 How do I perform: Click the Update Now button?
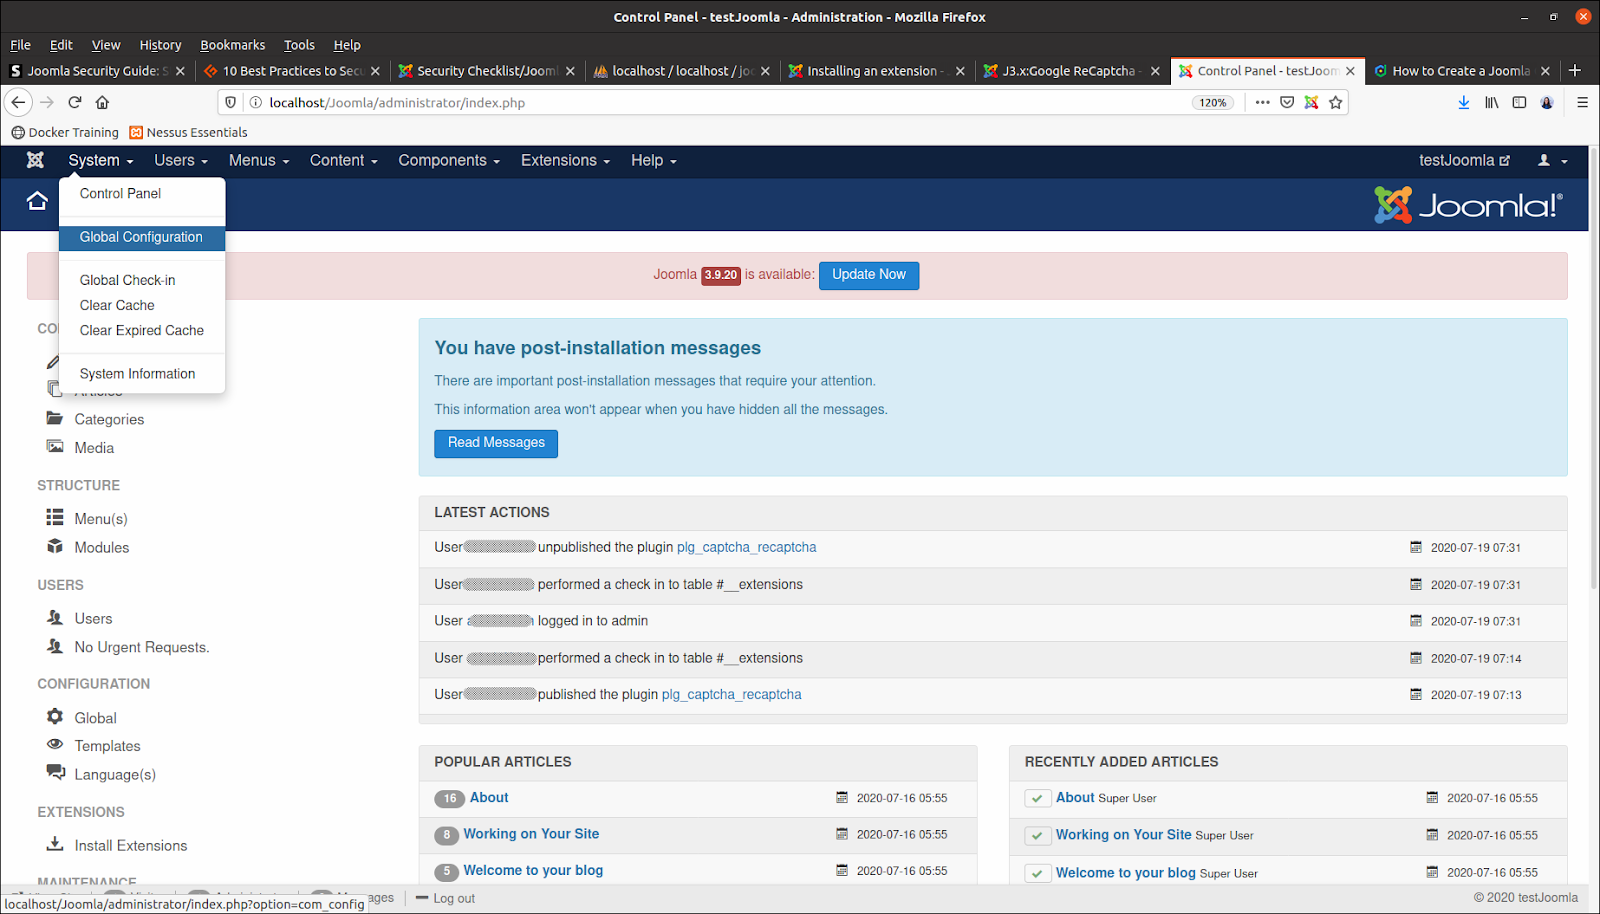pos(869,275)
